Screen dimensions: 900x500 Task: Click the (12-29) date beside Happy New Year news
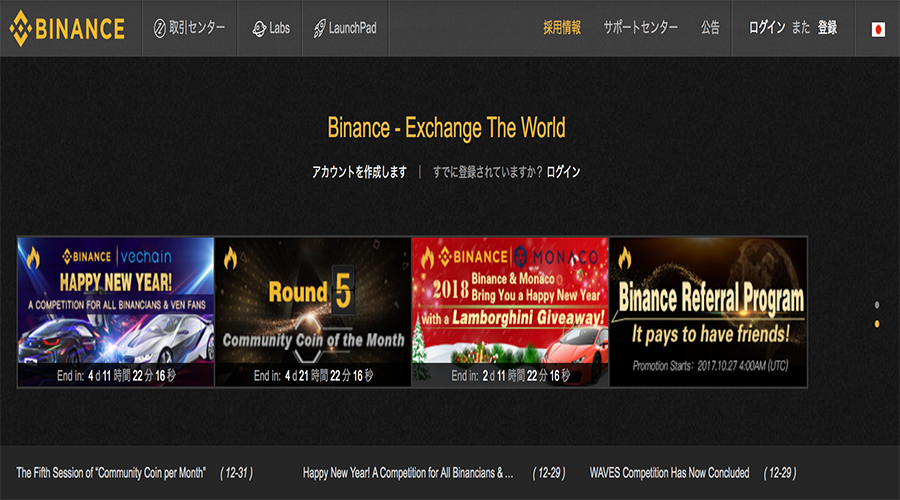[549, 473]
